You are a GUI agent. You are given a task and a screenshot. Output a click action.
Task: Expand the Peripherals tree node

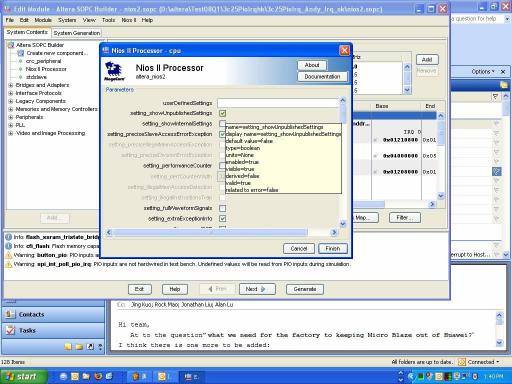tap(11, 117)
